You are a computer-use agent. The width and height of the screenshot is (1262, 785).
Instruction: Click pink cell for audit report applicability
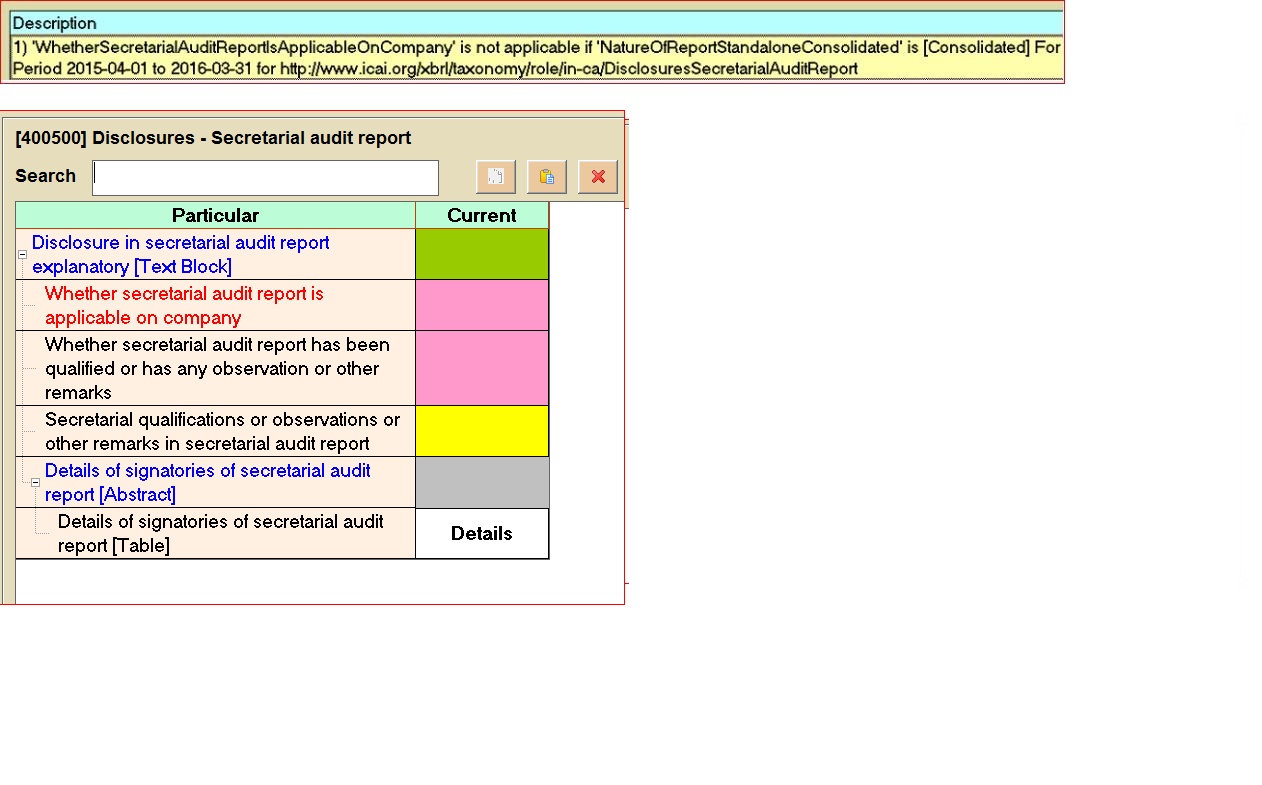click(x=481, y=305)
